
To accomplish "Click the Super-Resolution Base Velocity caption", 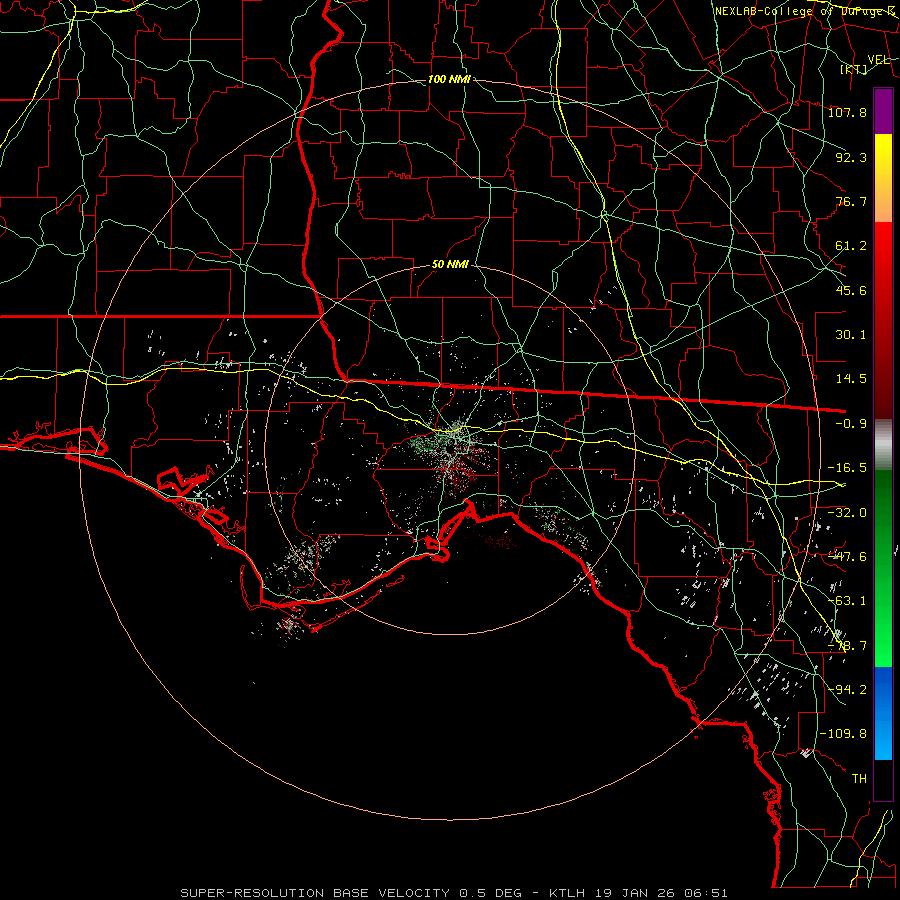I will [x=453, y=893].
